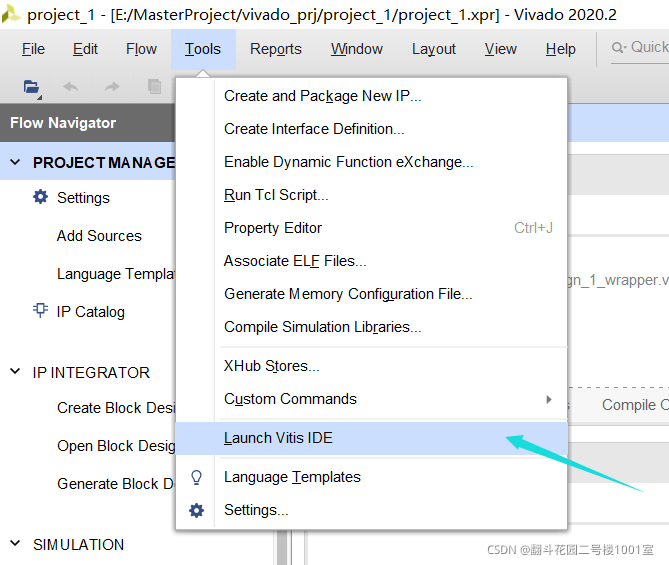
Task: Select the IP INTEGRATOR heading
Action: 91,373
